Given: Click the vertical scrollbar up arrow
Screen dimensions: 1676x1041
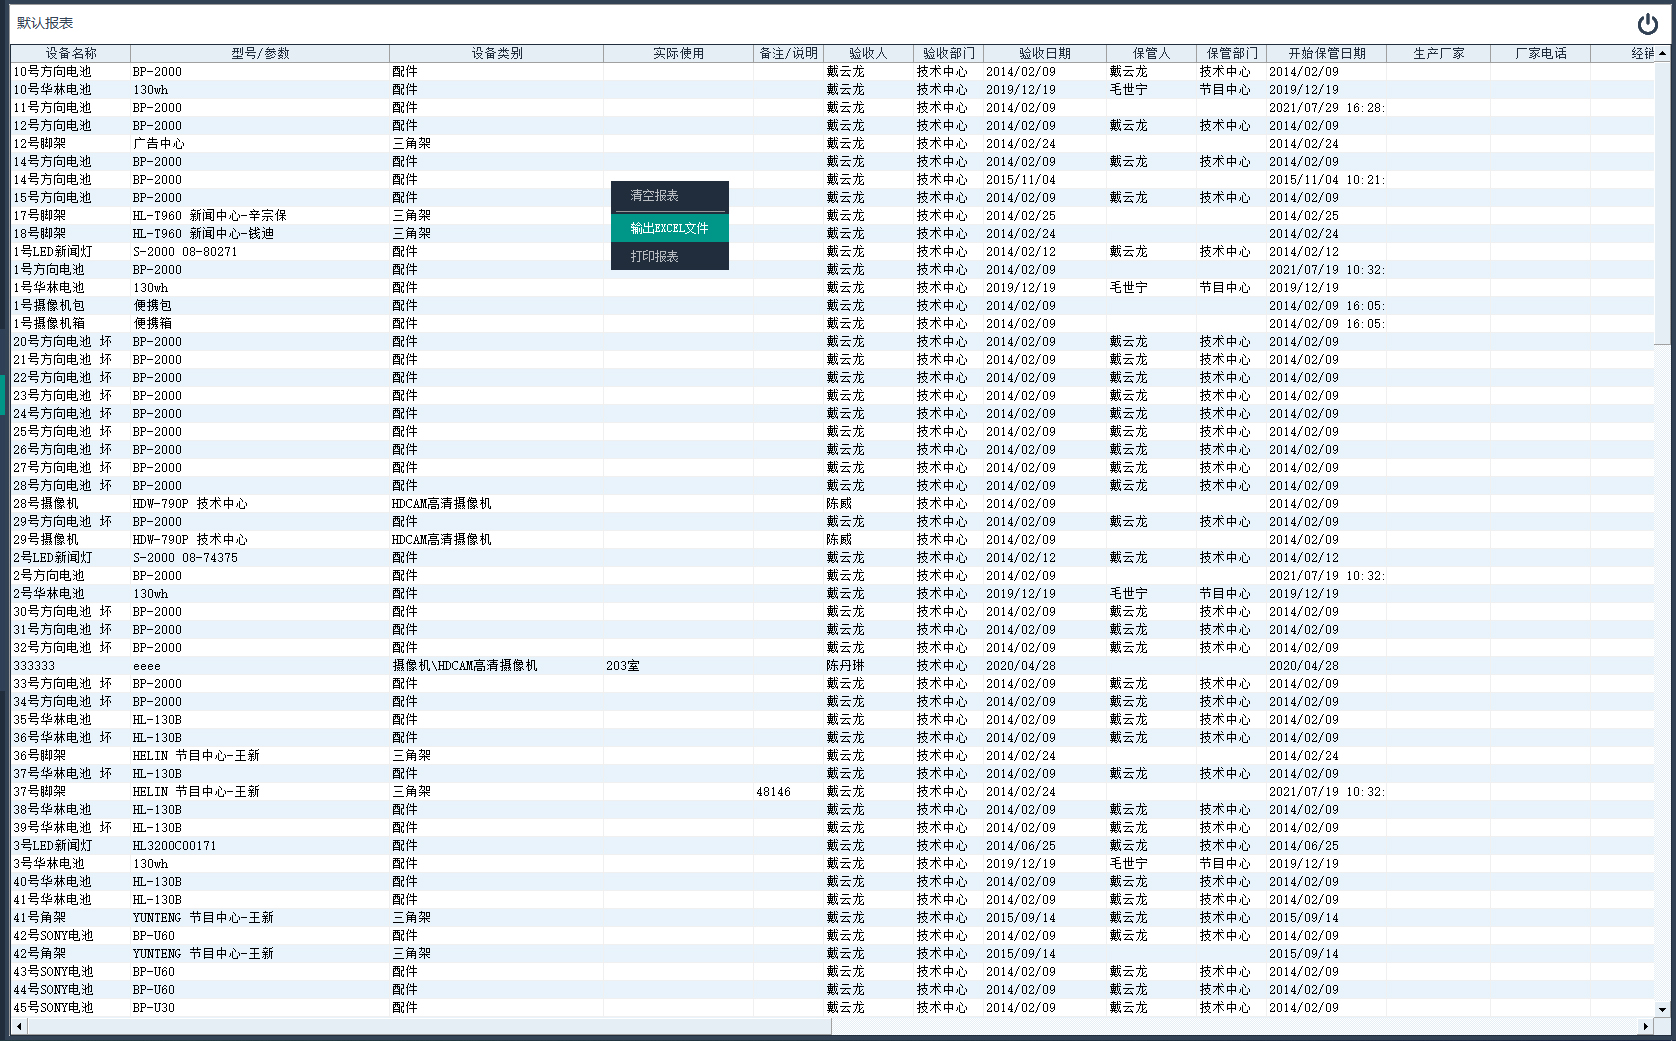Looking at the screenshot, I should 1662,53.
